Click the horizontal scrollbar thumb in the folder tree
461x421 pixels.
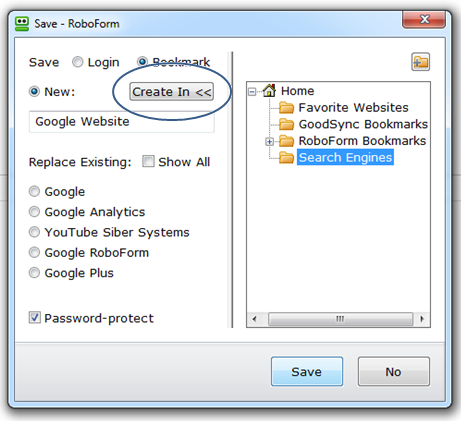point(340,319)
